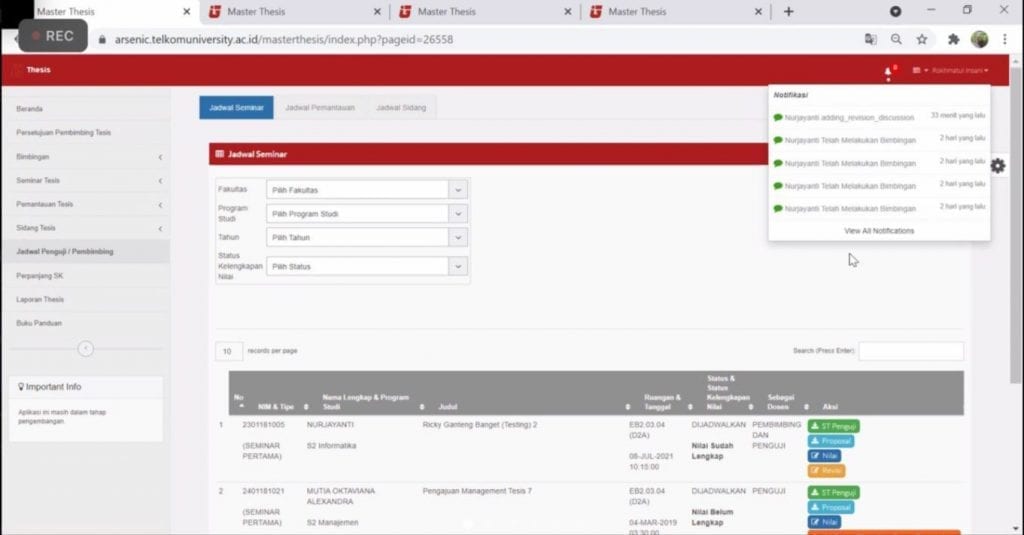This screenshot has height=535, width=1024.
Task: Switch to the Jadwal Sidang tab
Action: [400, 108]
